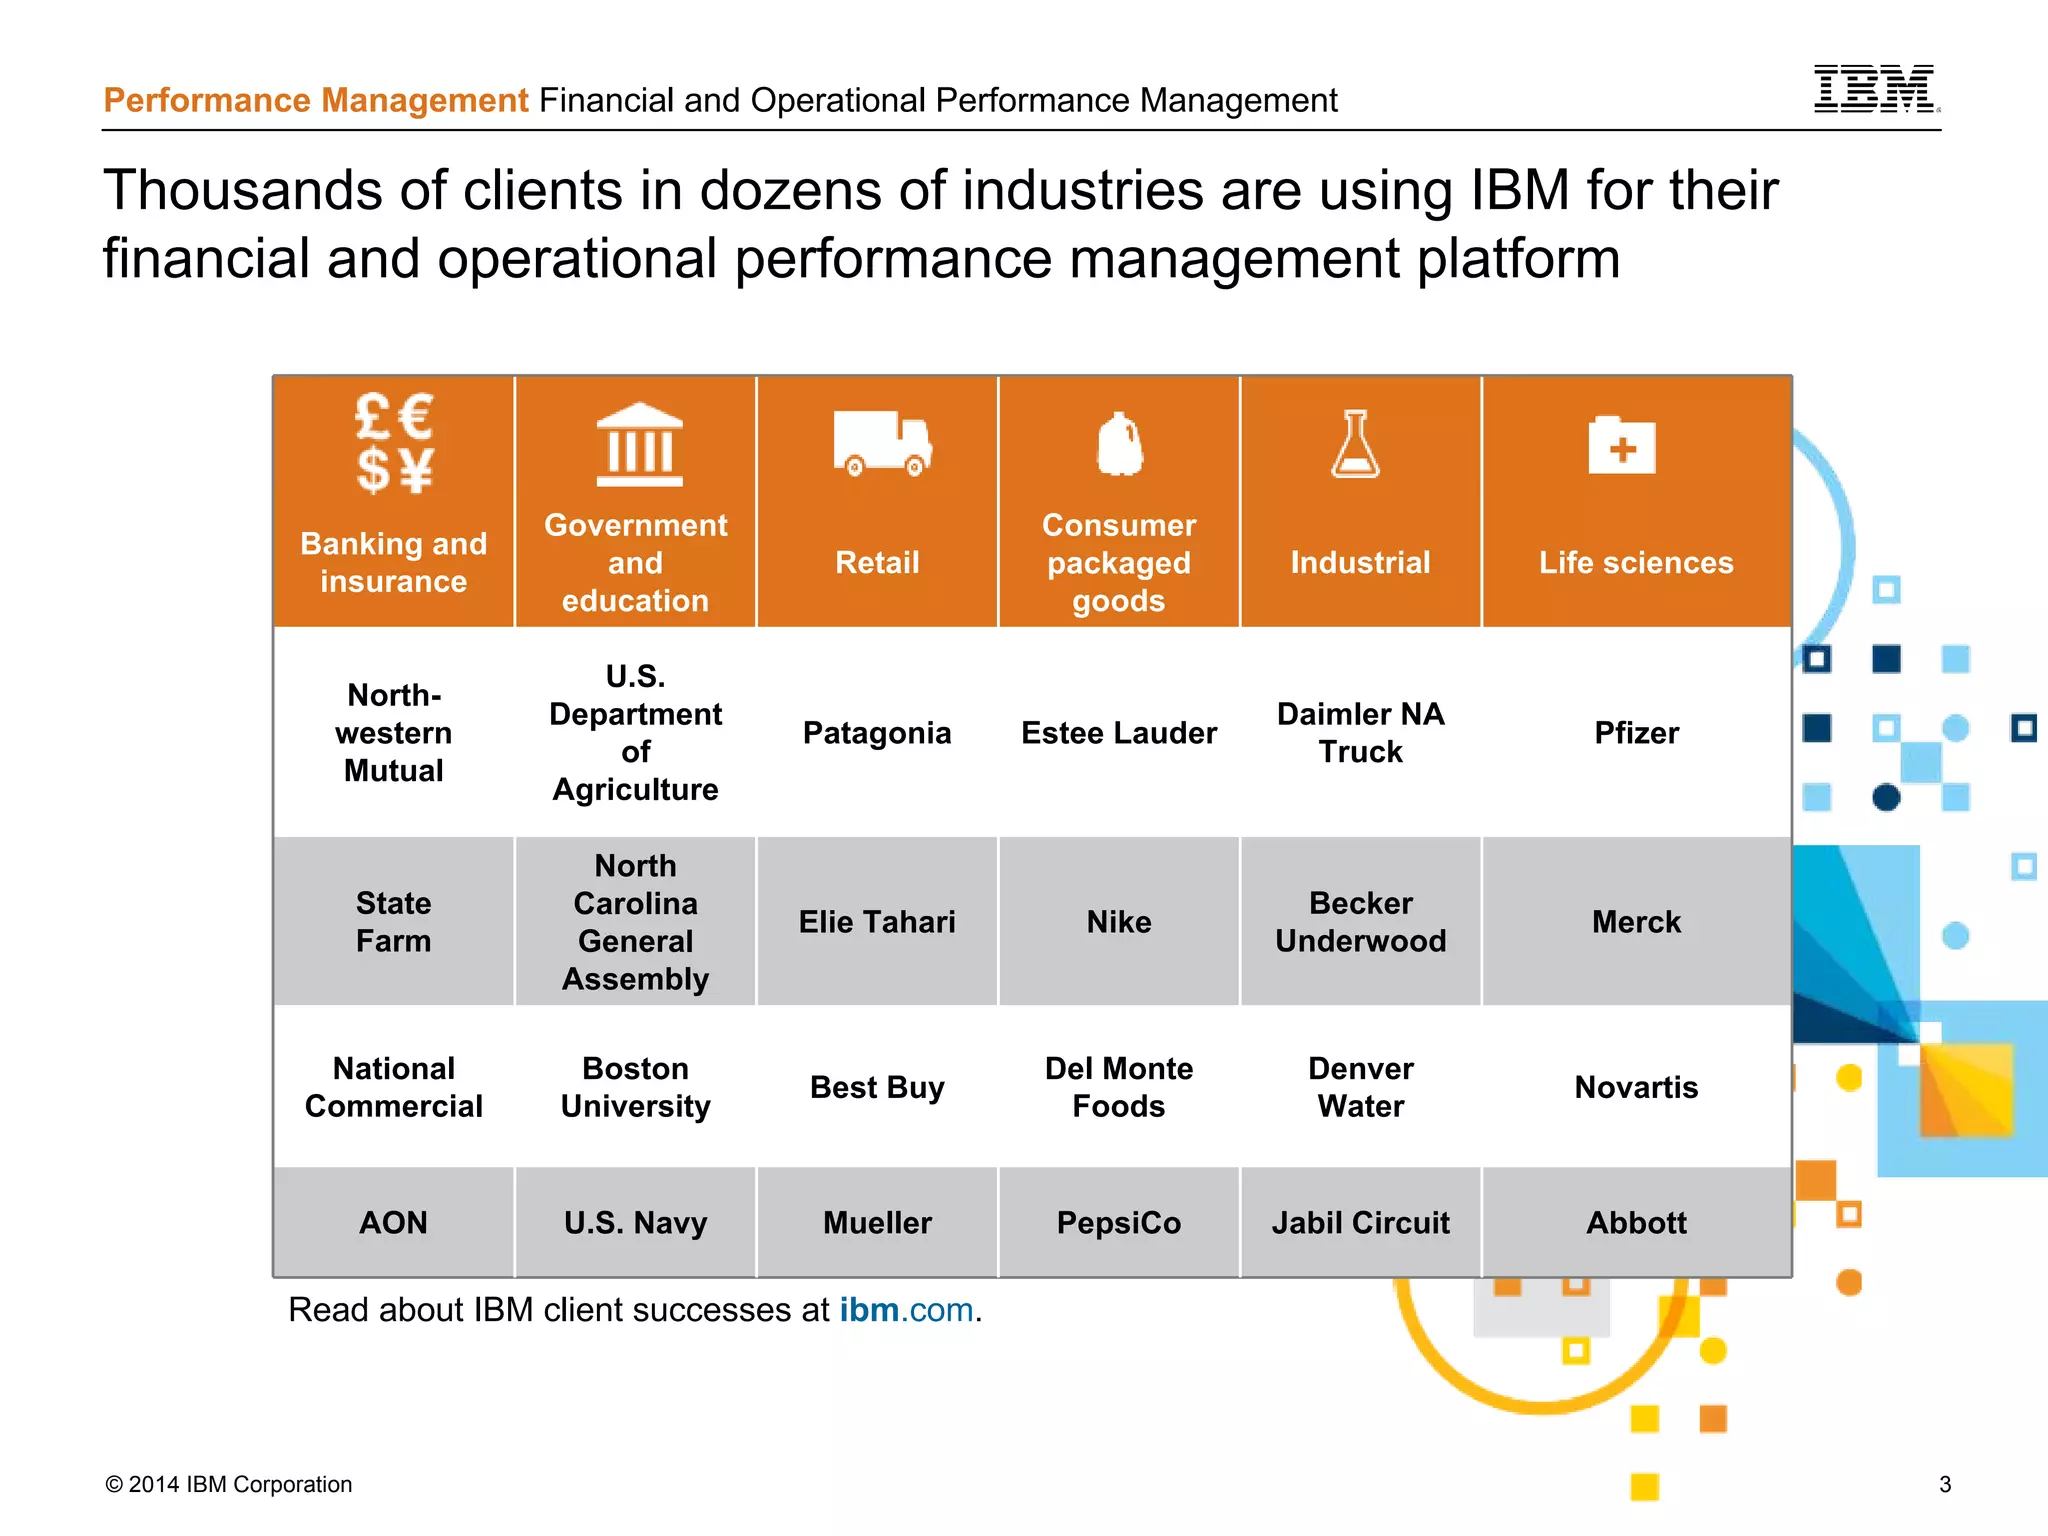Click the Financial and Operational Performance Management subtitle
The image size is (2048, 1536).
tap(938, 100)
